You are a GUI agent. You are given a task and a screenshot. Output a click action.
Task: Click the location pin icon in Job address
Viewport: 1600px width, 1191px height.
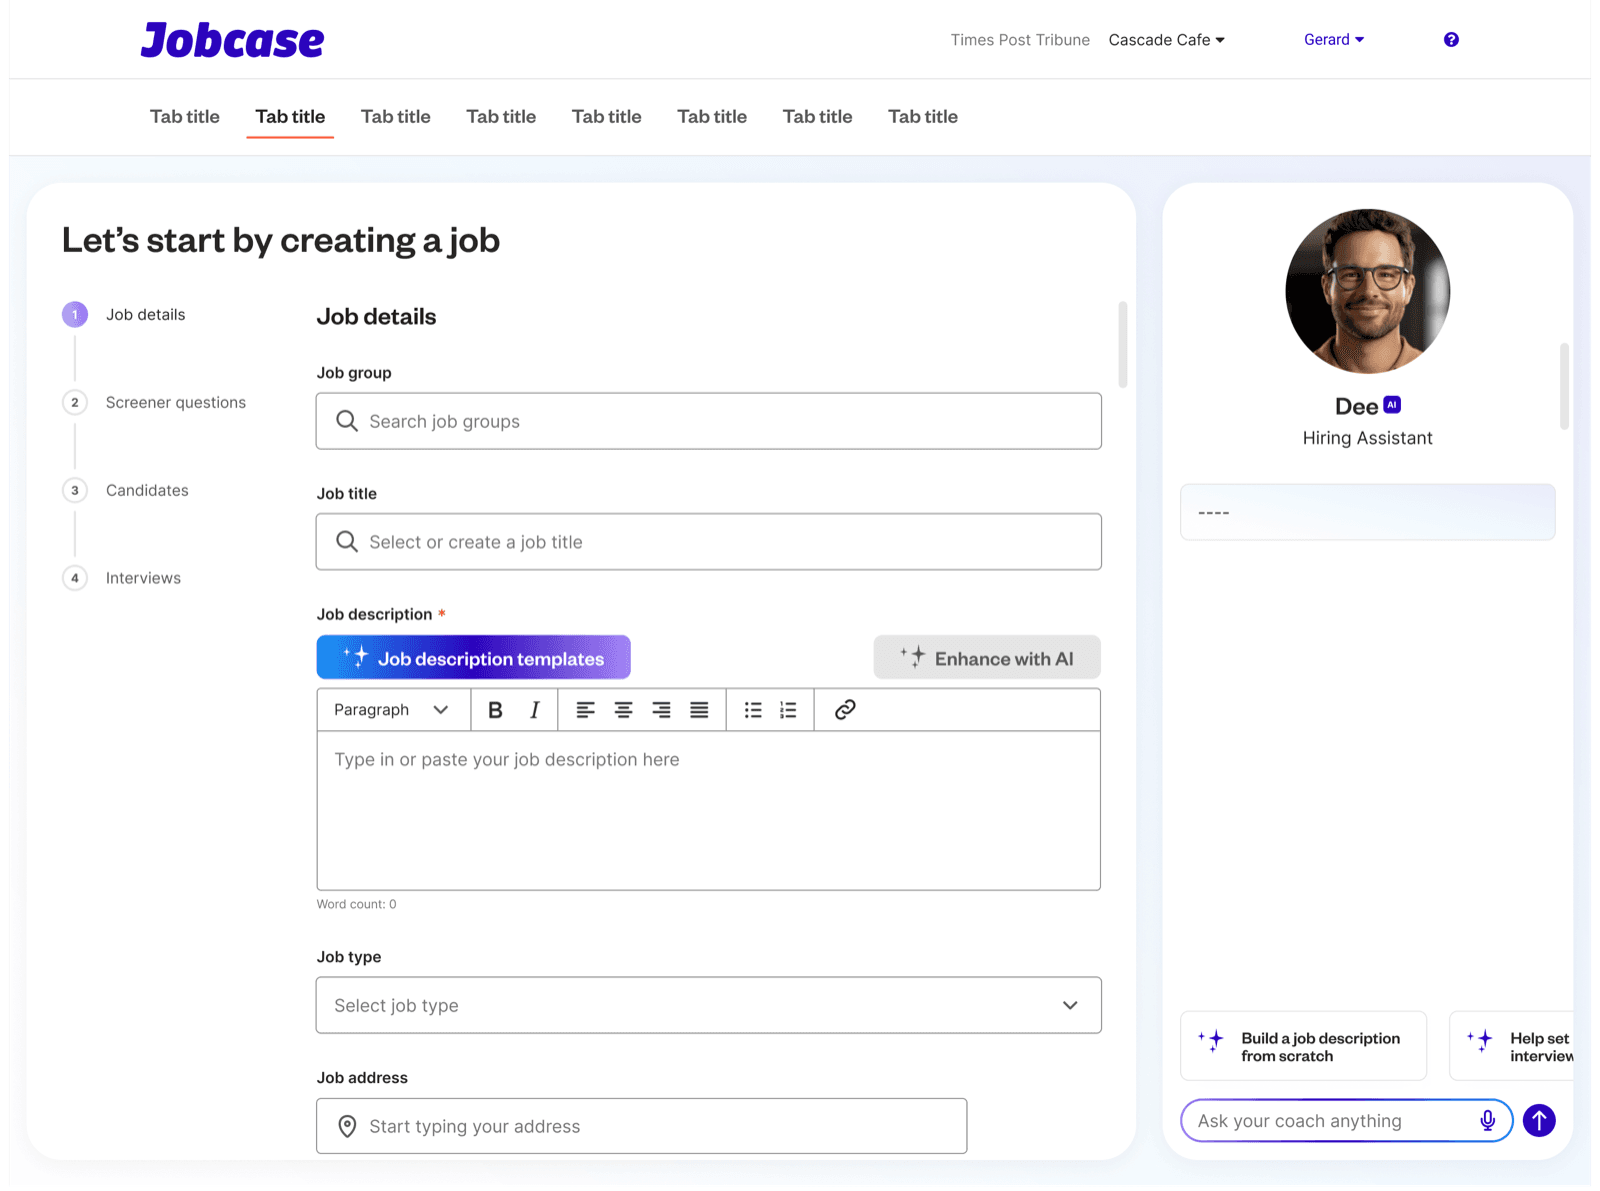pos(347,1126)
